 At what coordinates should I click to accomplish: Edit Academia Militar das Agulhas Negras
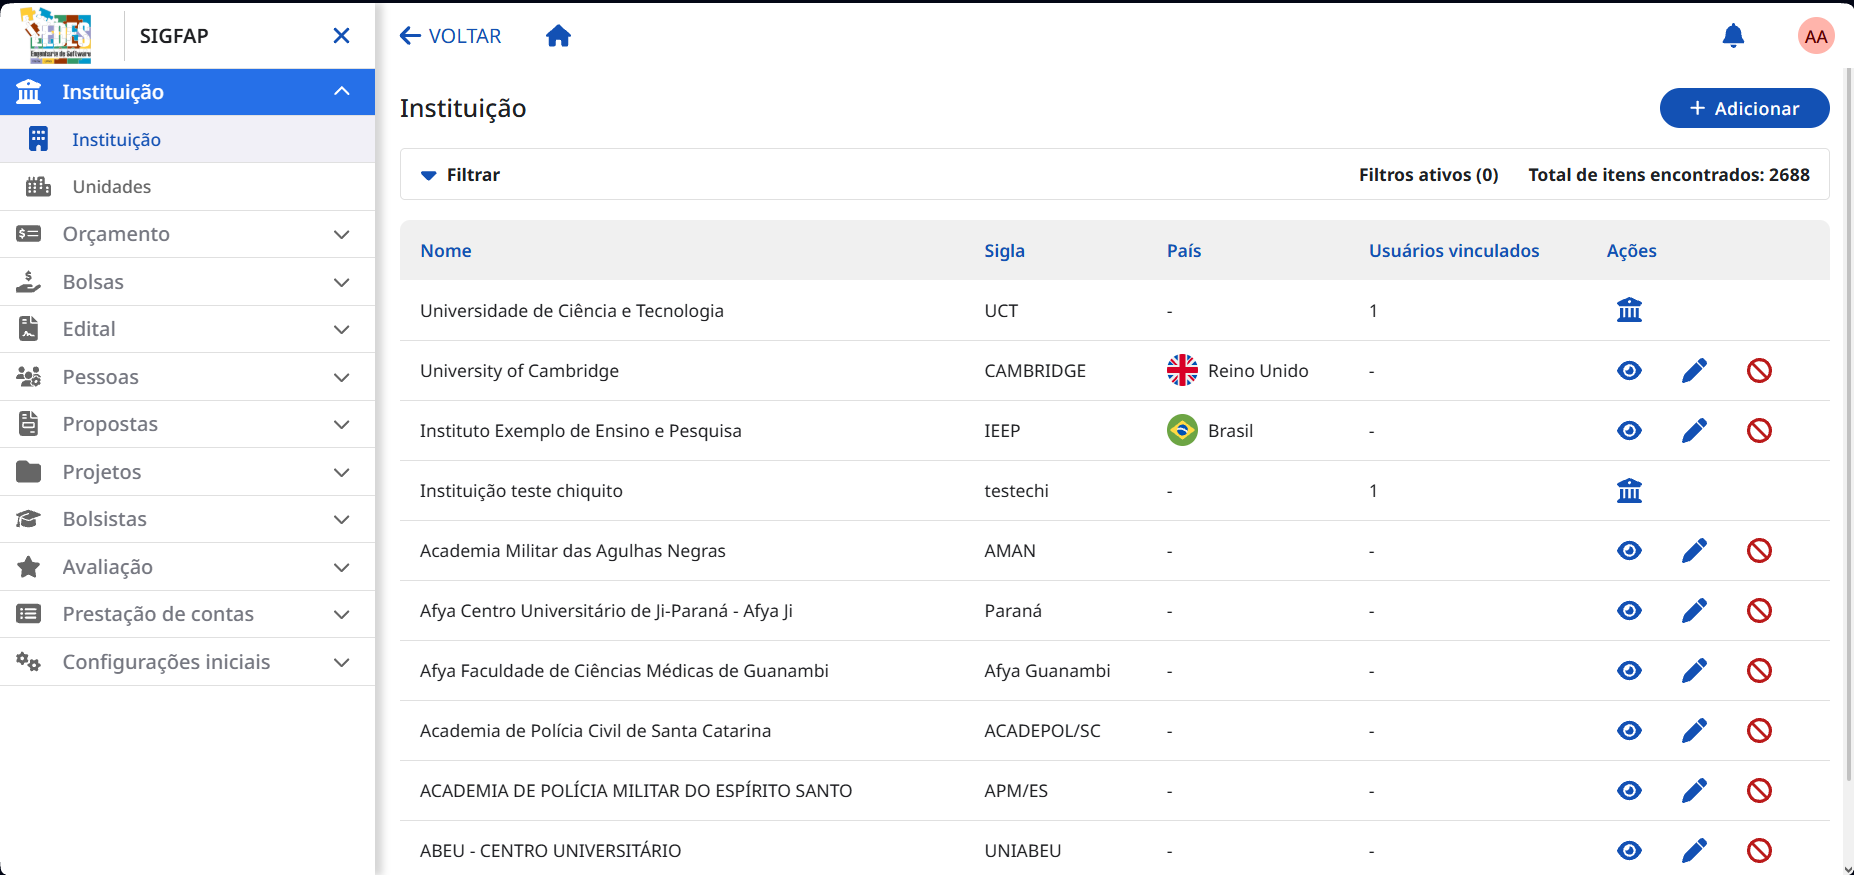tap(1694, 550)
